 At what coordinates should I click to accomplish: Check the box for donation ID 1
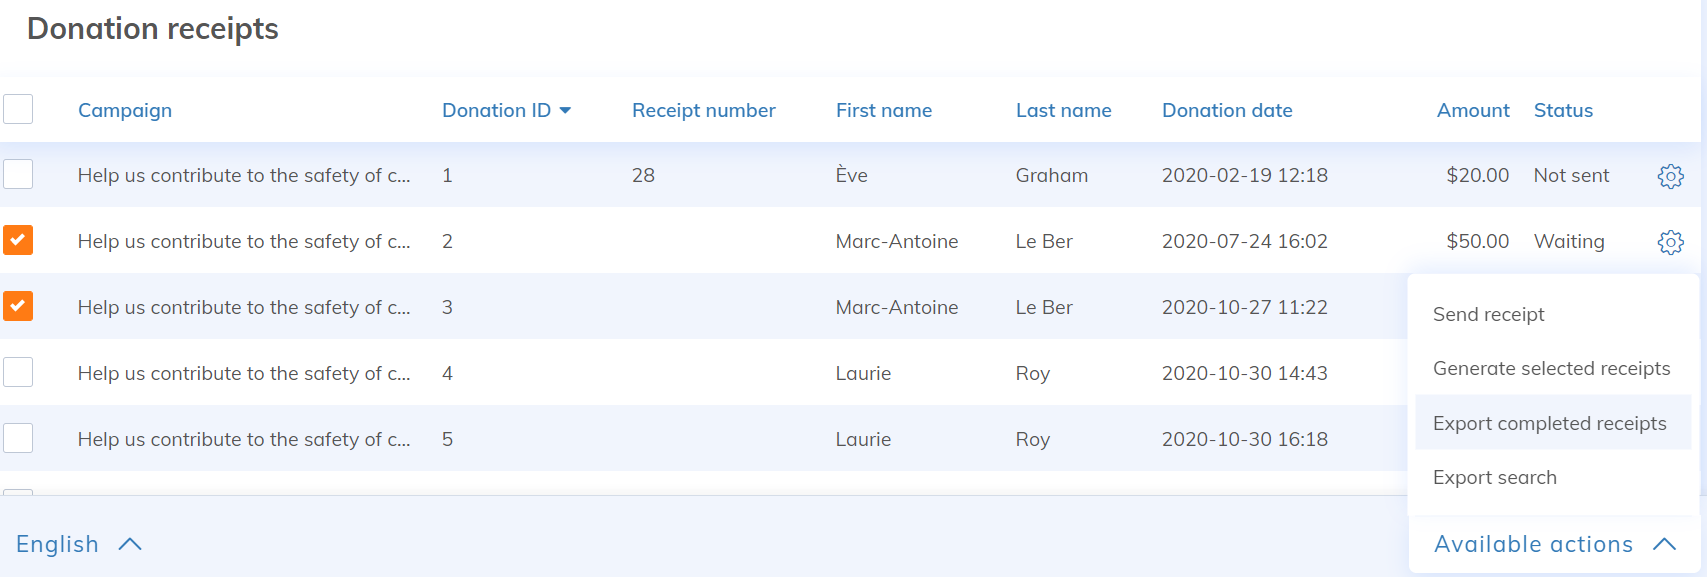click(x=18, y=175)
